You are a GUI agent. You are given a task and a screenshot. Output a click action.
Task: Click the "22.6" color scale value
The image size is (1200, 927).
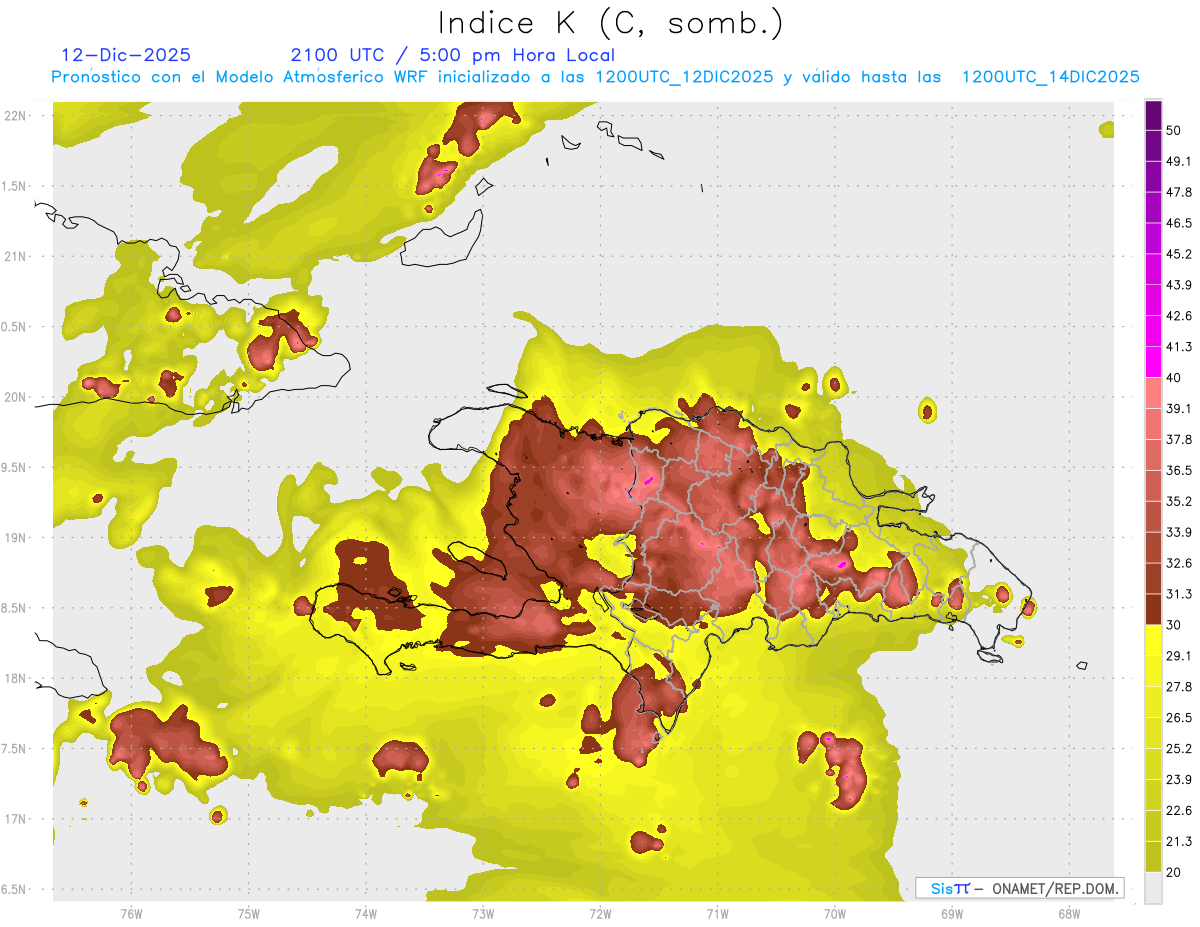point(1179,811)
